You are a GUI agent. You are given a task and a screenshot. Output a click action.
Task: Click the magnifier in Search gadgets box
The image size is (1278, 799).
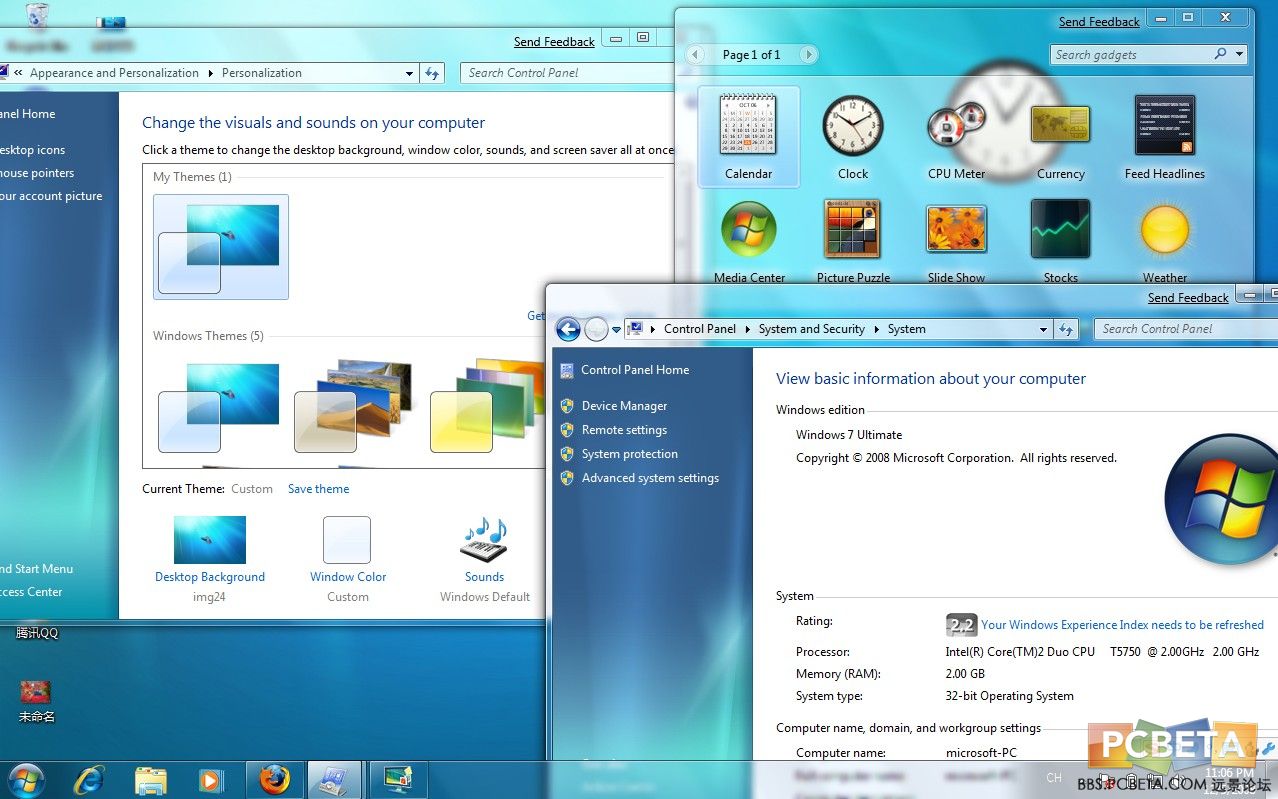1220,55
